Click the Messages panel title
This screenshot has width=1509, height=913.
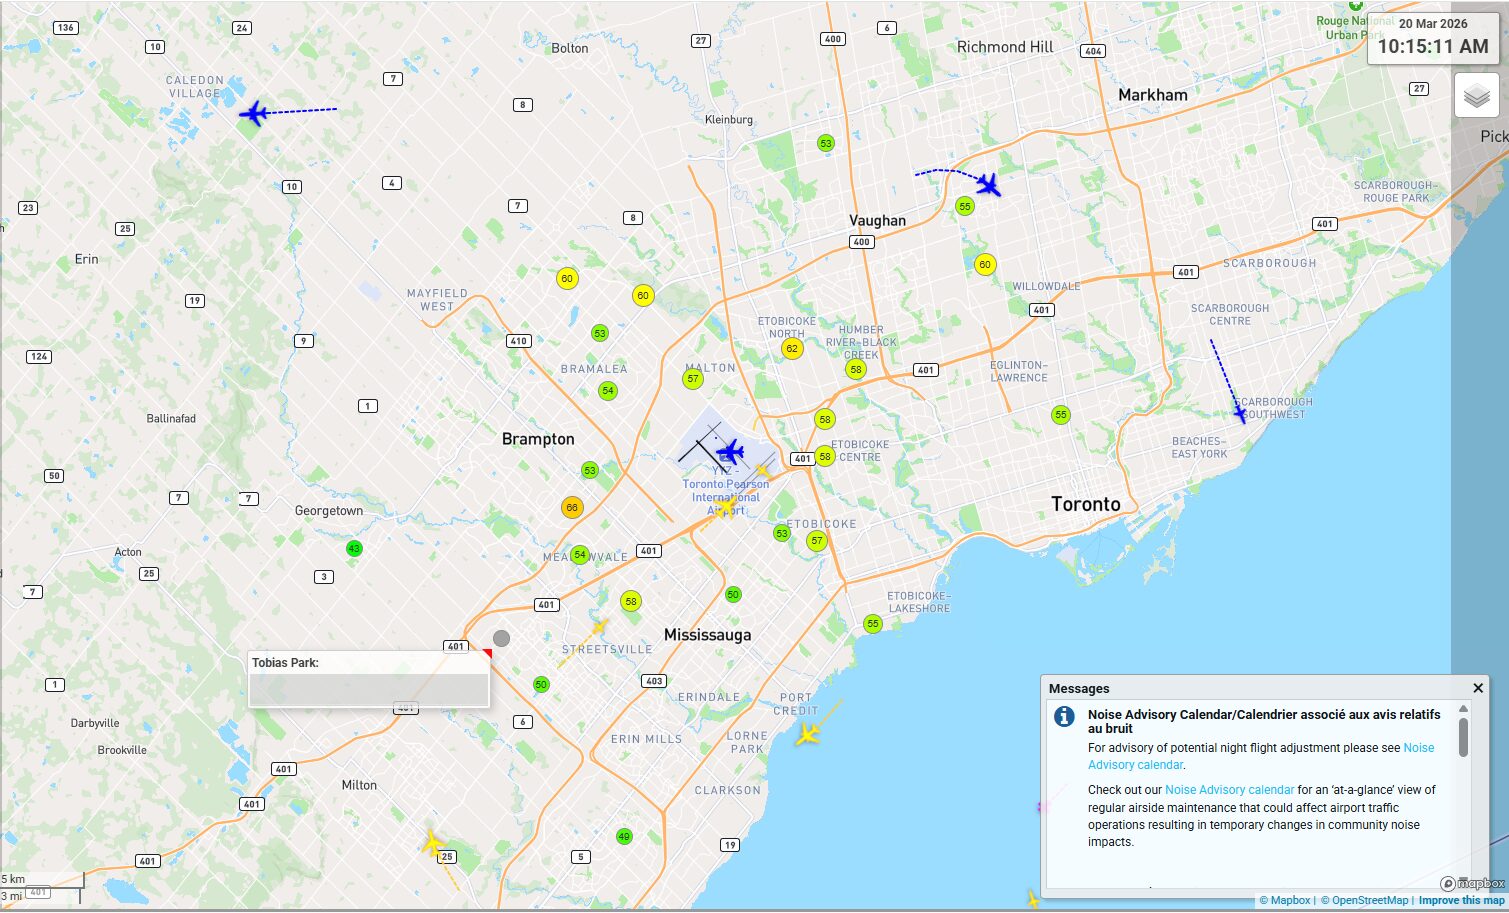click(1079, 688)
